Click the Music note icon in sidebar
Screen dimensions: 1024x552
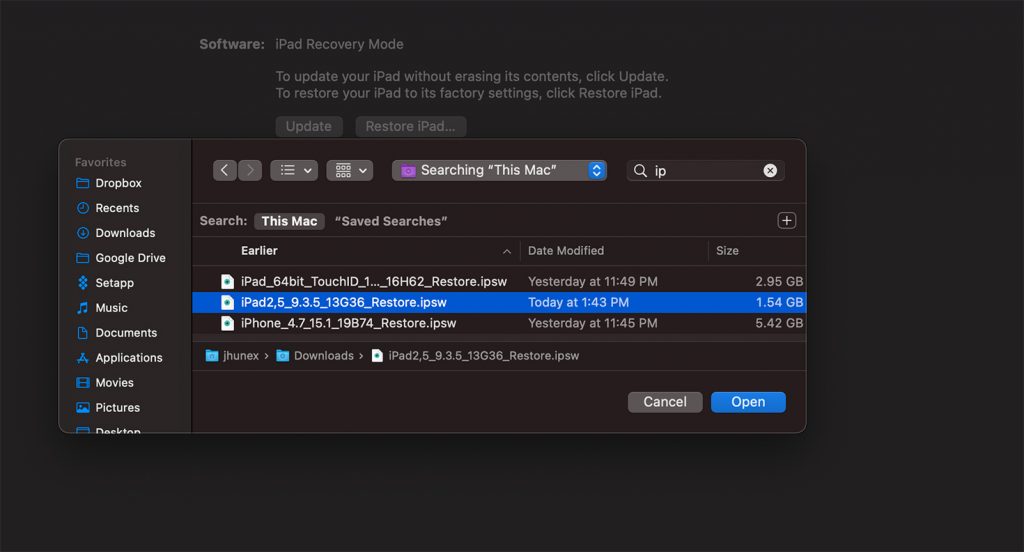[82, 308]
